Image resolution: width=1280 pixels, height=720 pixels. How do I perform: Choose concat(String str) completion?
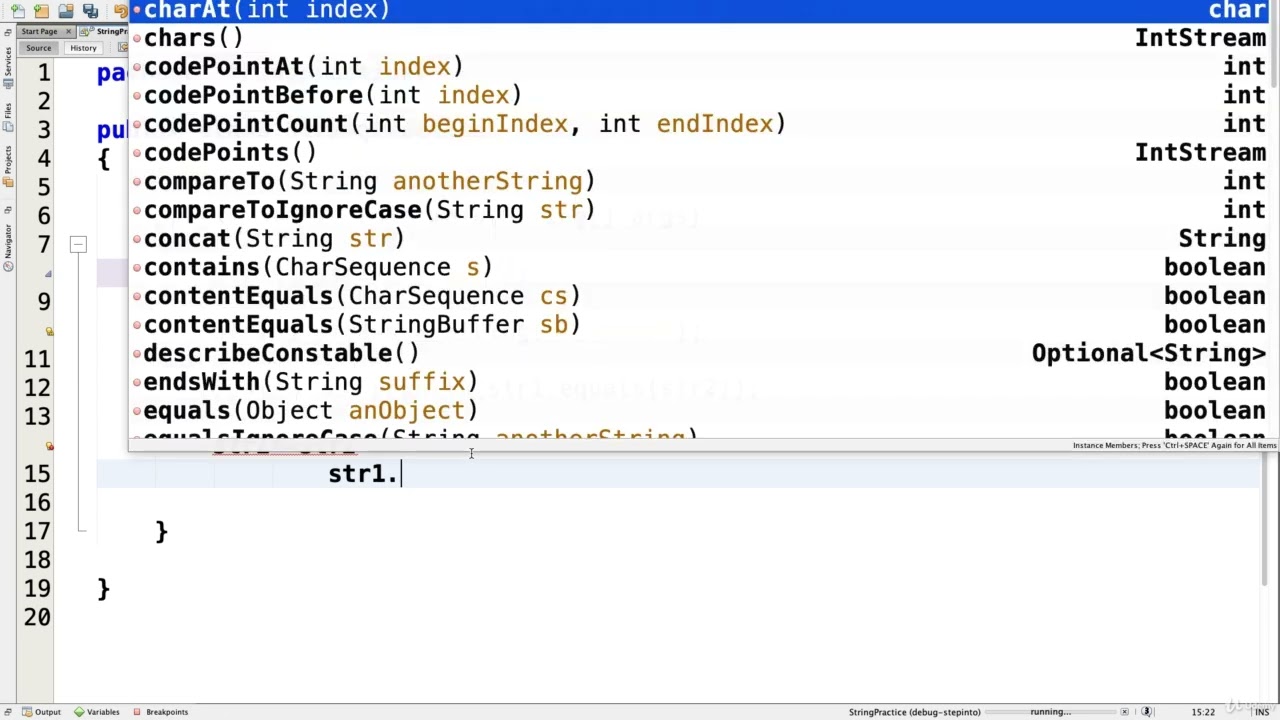(x=700, y=239)
